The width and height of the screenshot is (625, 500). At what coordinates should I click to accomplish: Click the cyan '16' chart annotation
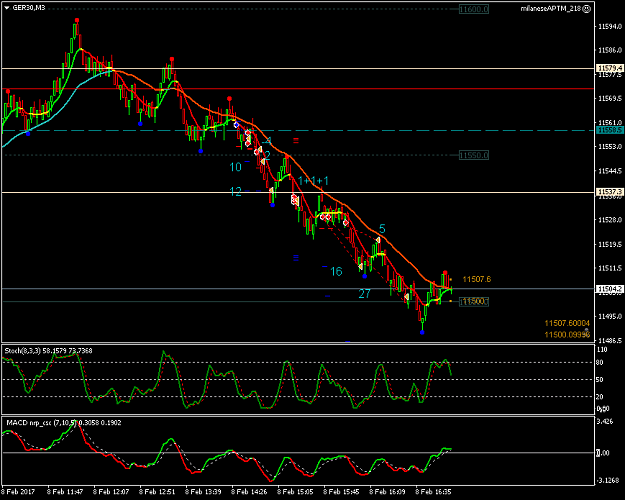tap(336, 272)
